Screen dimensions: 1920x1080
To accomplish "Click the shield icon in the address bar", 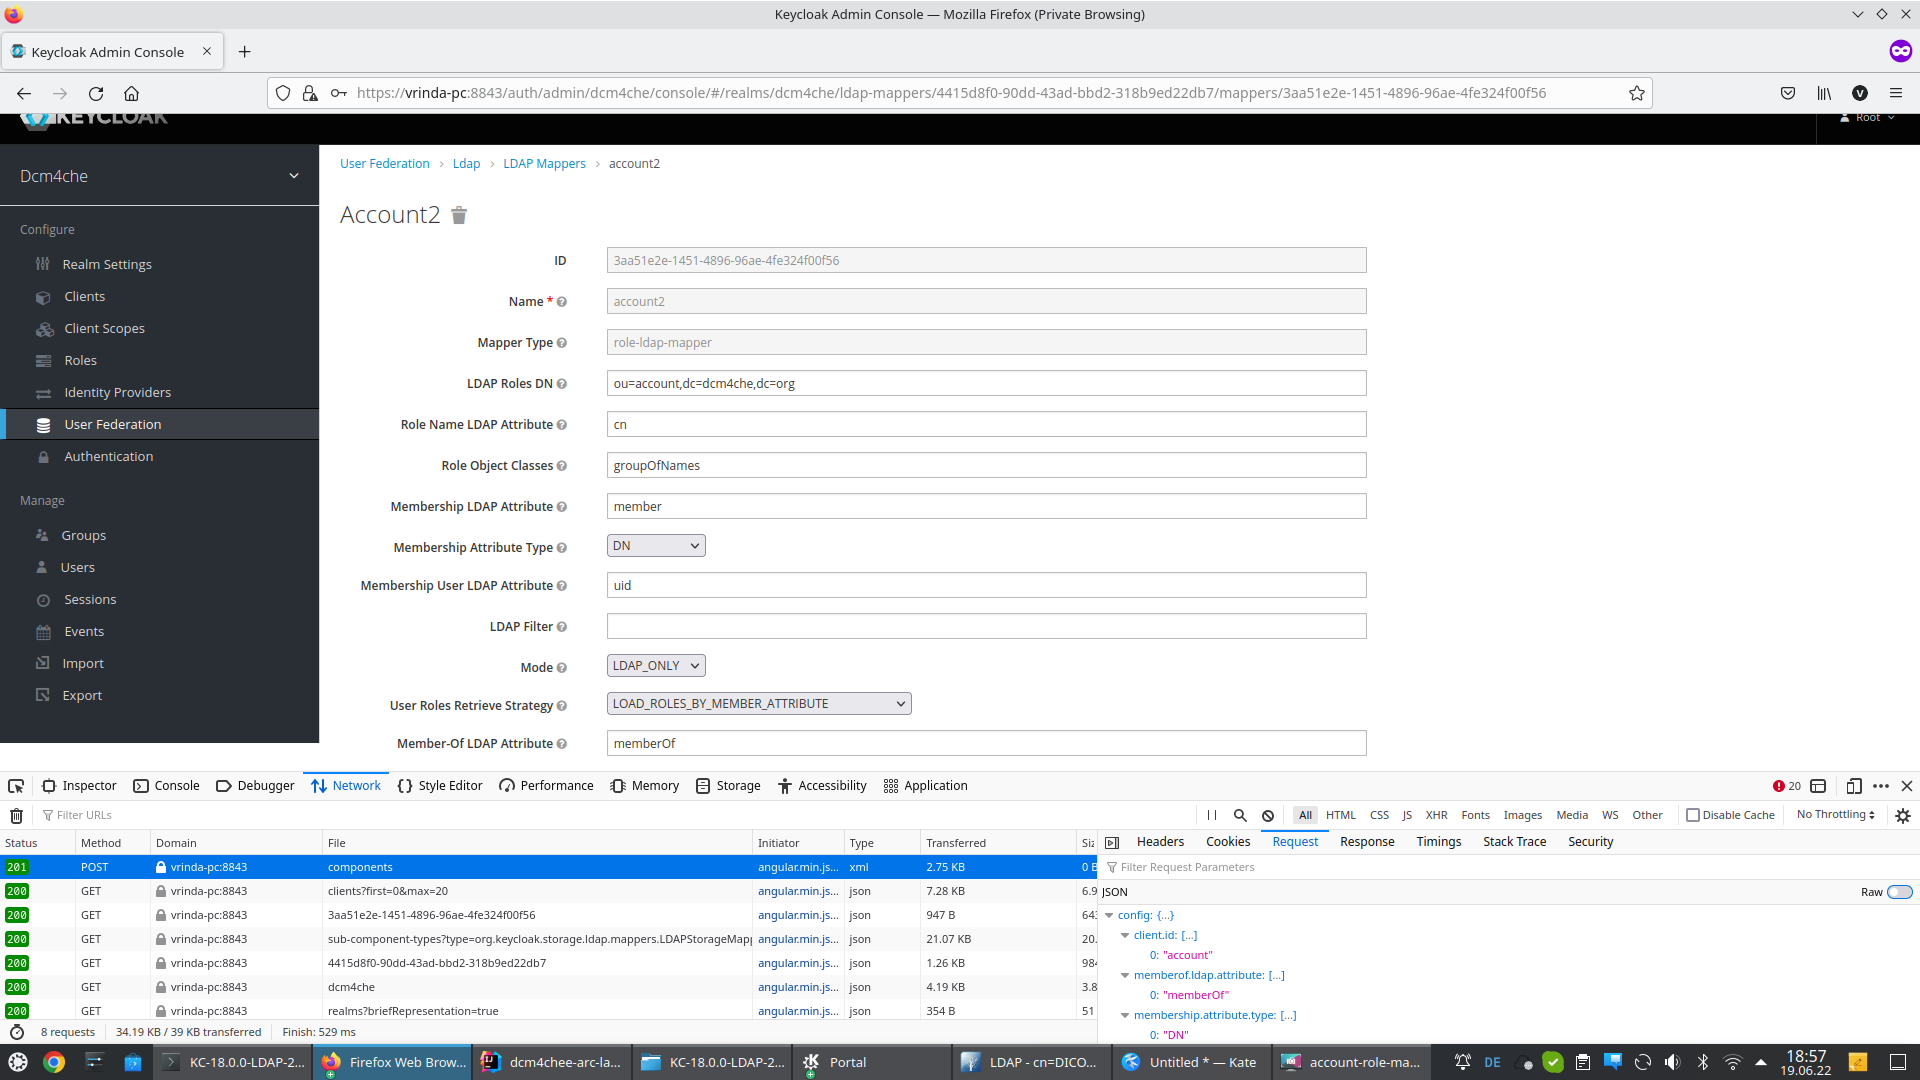I will (283, 93).
